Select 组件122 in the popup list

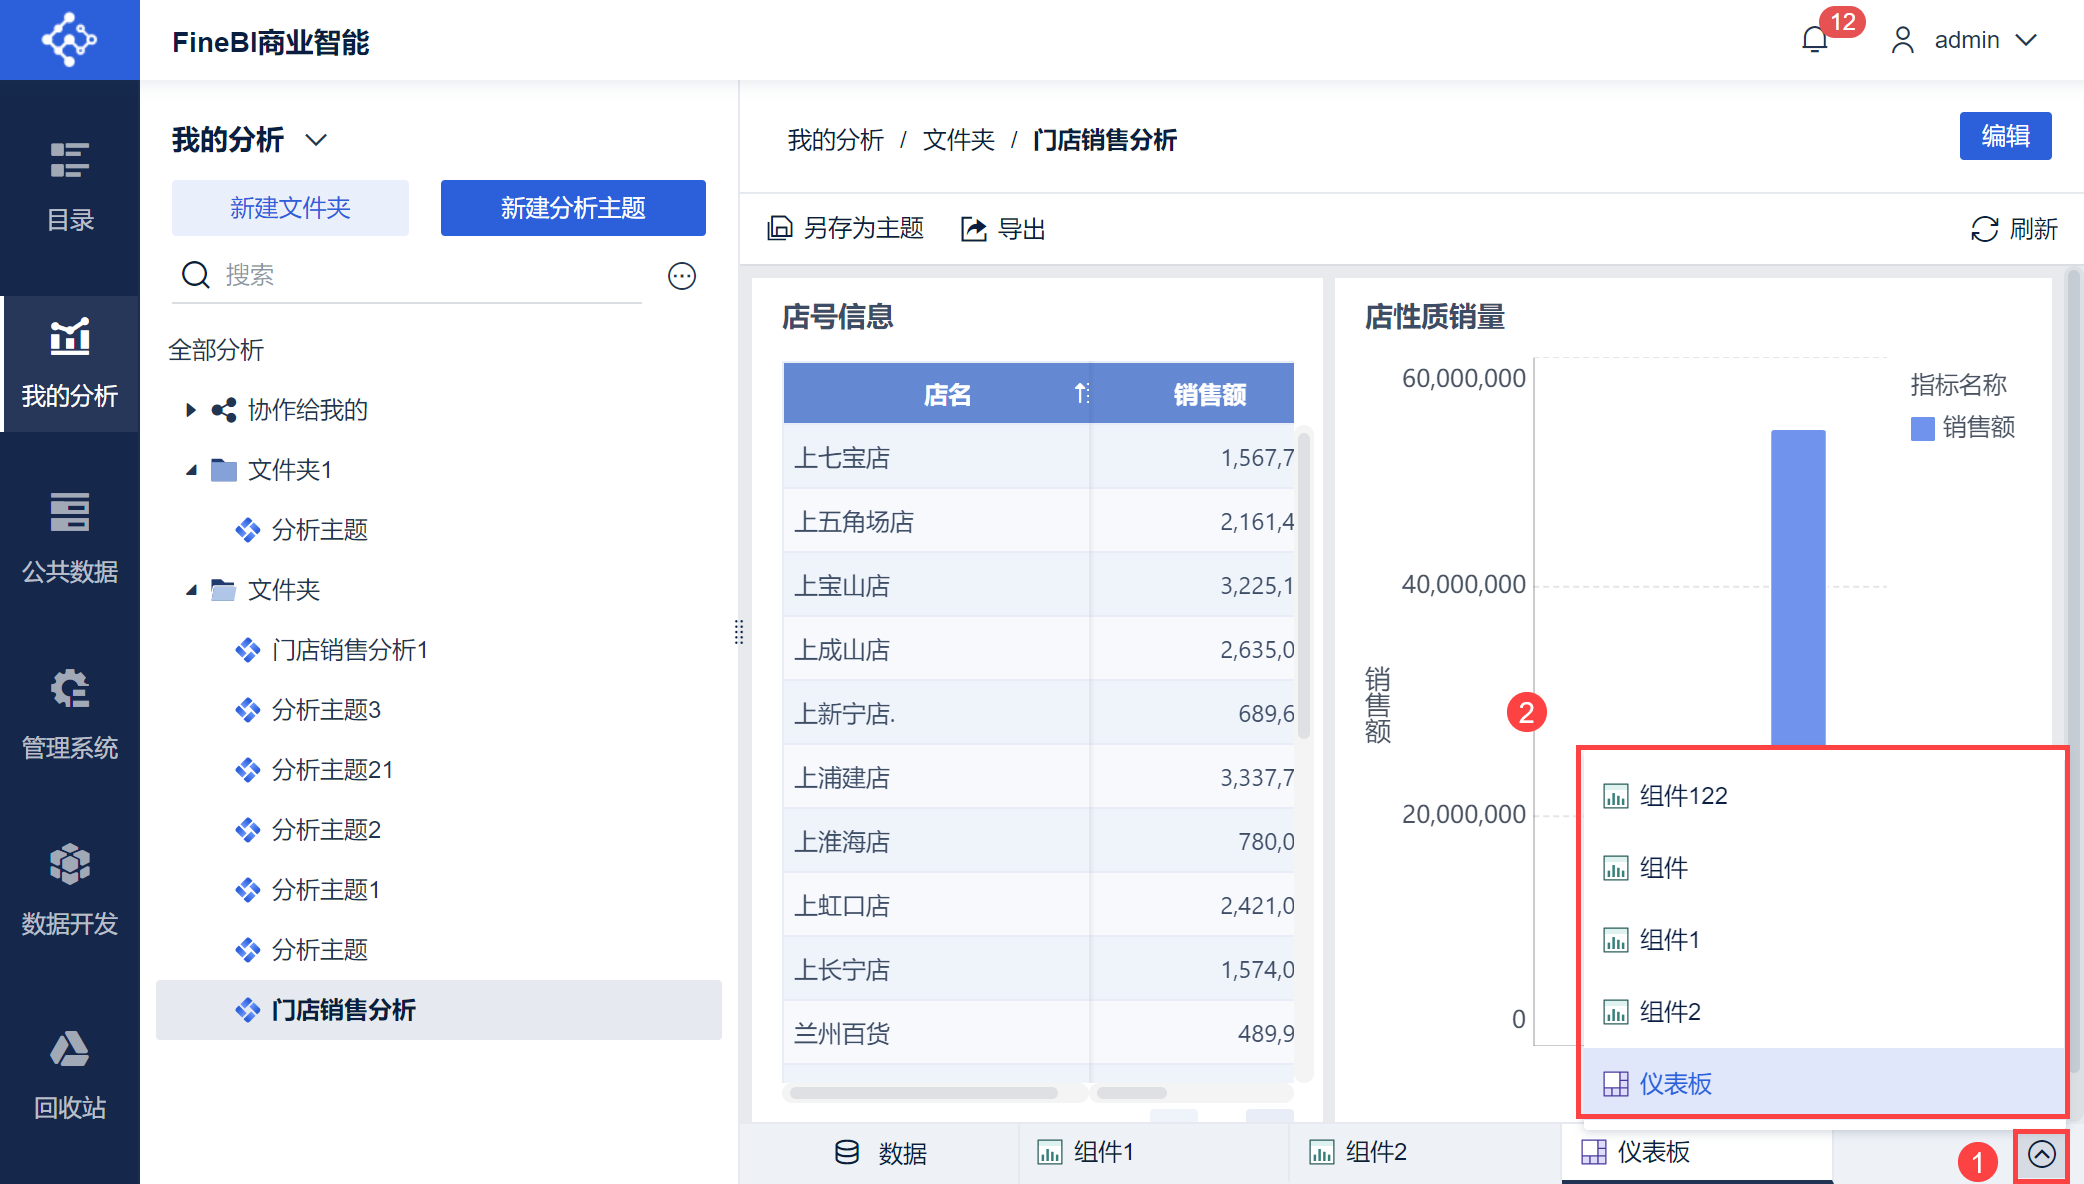click(x=1684, y=796)
